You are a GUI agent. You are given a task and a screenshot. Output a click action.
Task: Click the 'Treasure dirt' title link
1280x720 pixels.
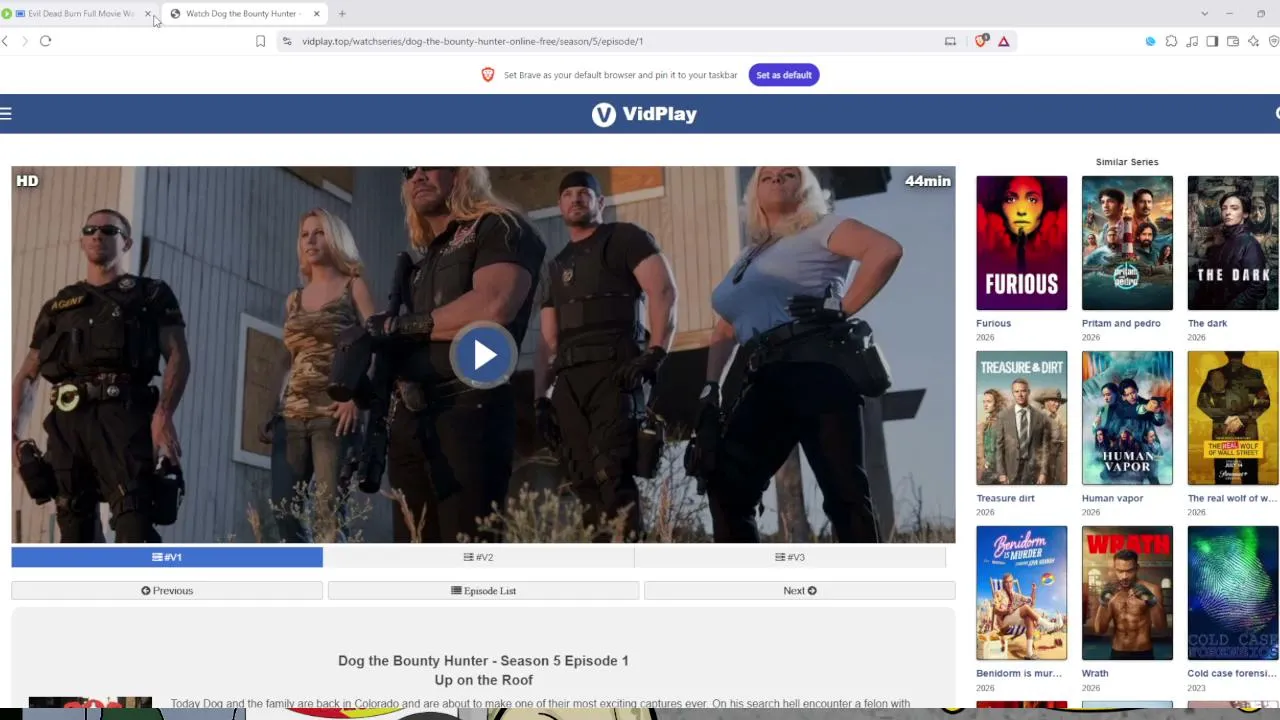point(1005,498)
